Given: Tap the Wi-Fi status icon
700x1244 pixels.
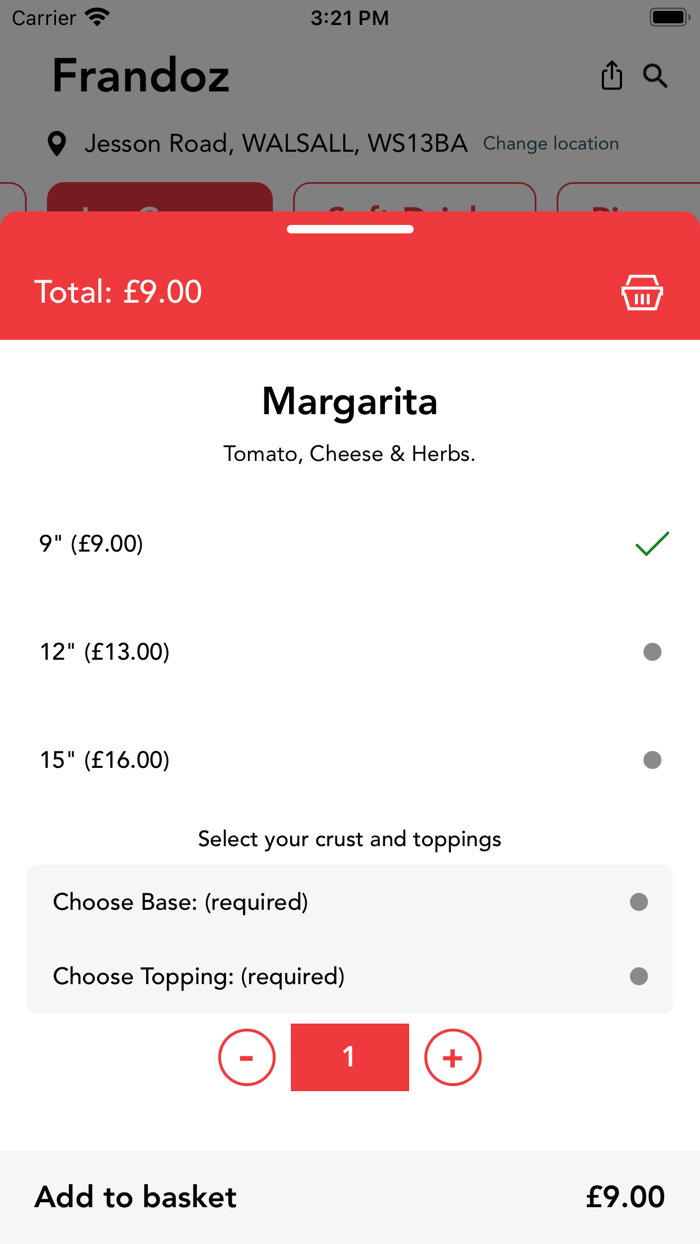Looking at the screenshot, I should 97,18.
